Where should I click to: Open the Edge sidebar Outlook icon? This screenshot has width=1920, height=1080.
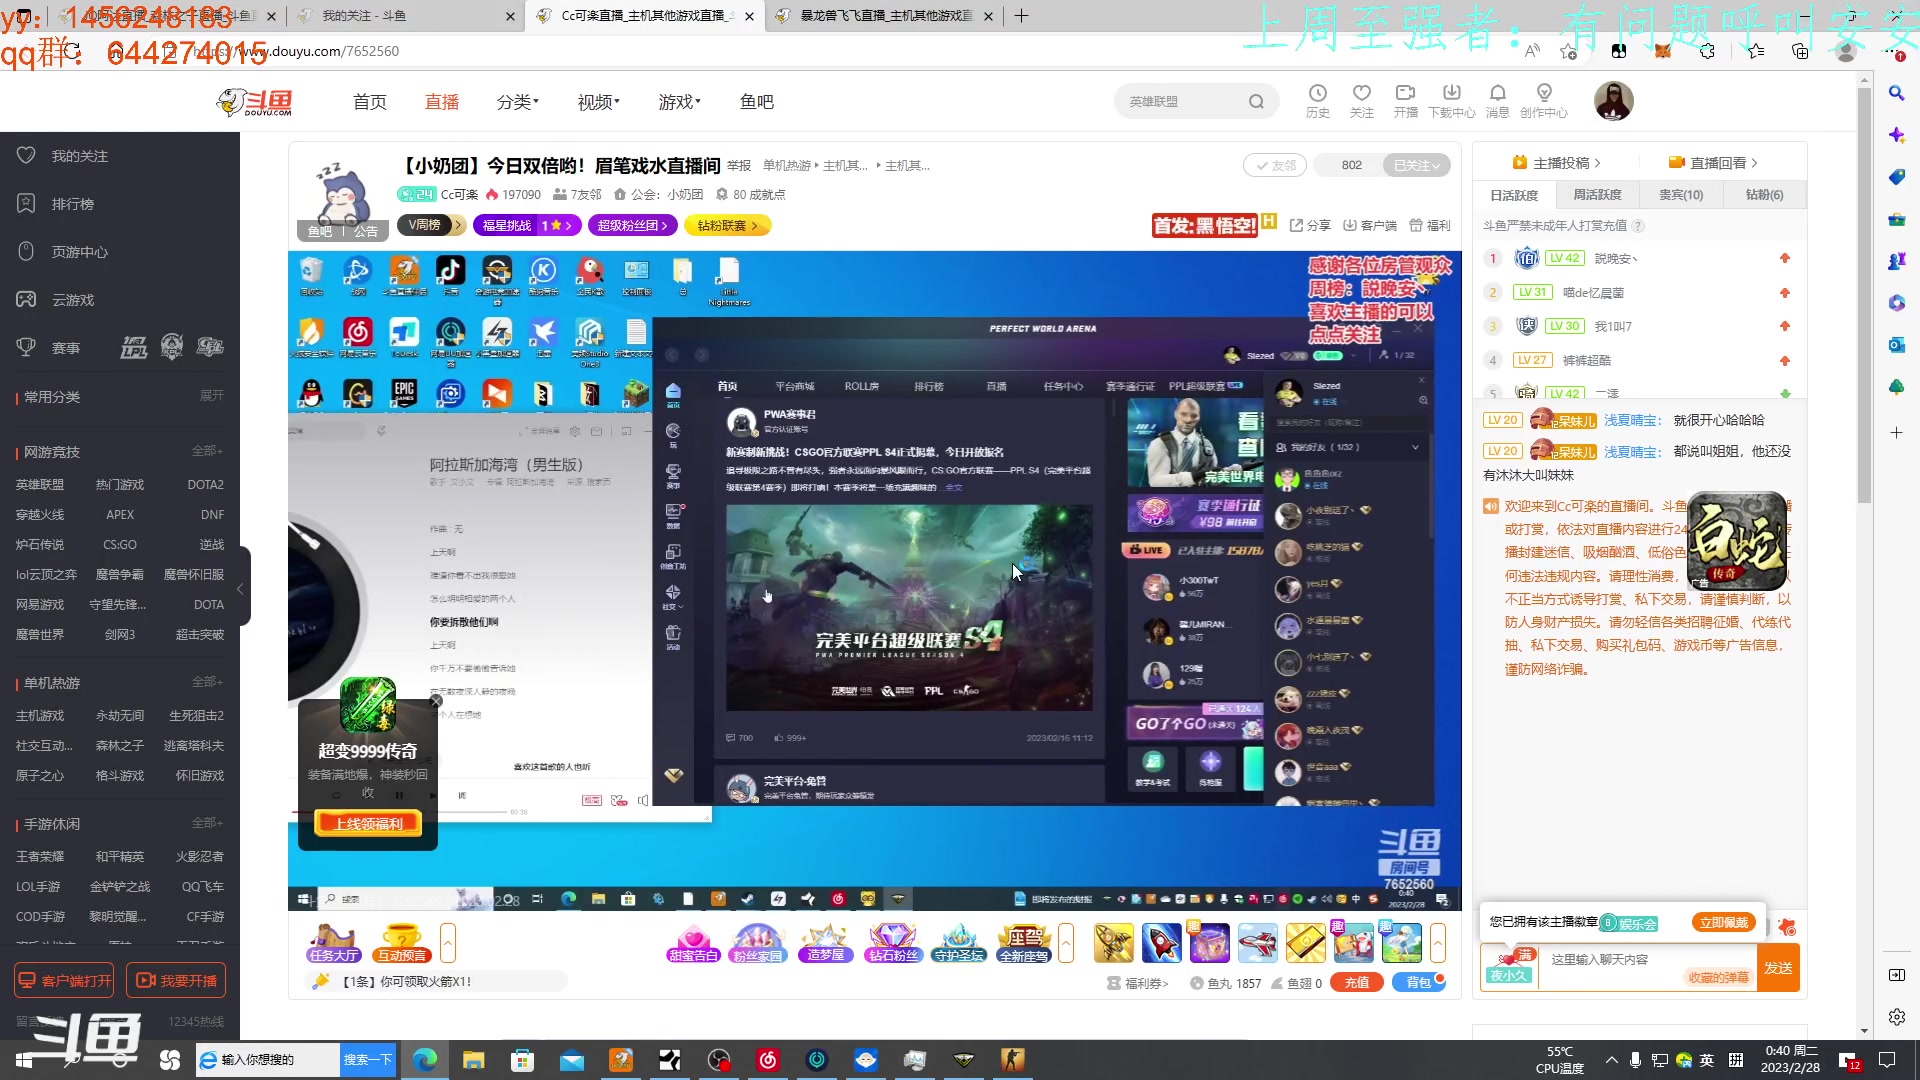coord(1896,345)
